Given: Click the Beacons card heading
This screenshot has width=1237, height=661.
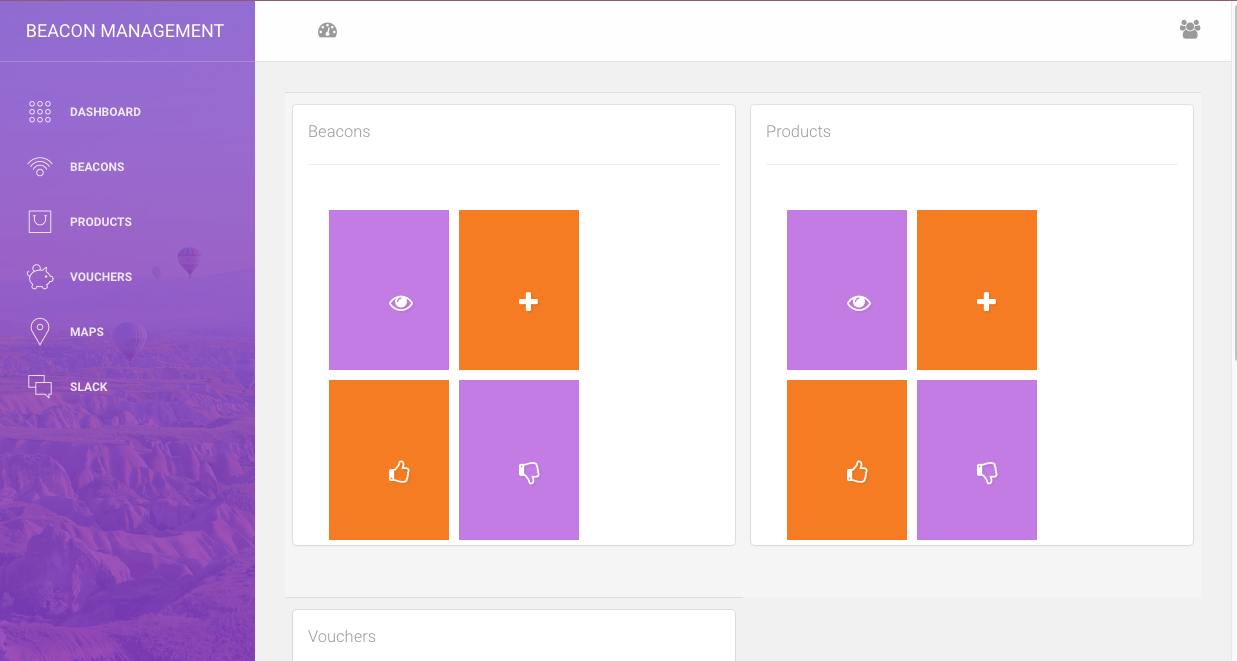Looking at the screenshot, I should coord(339,131).
